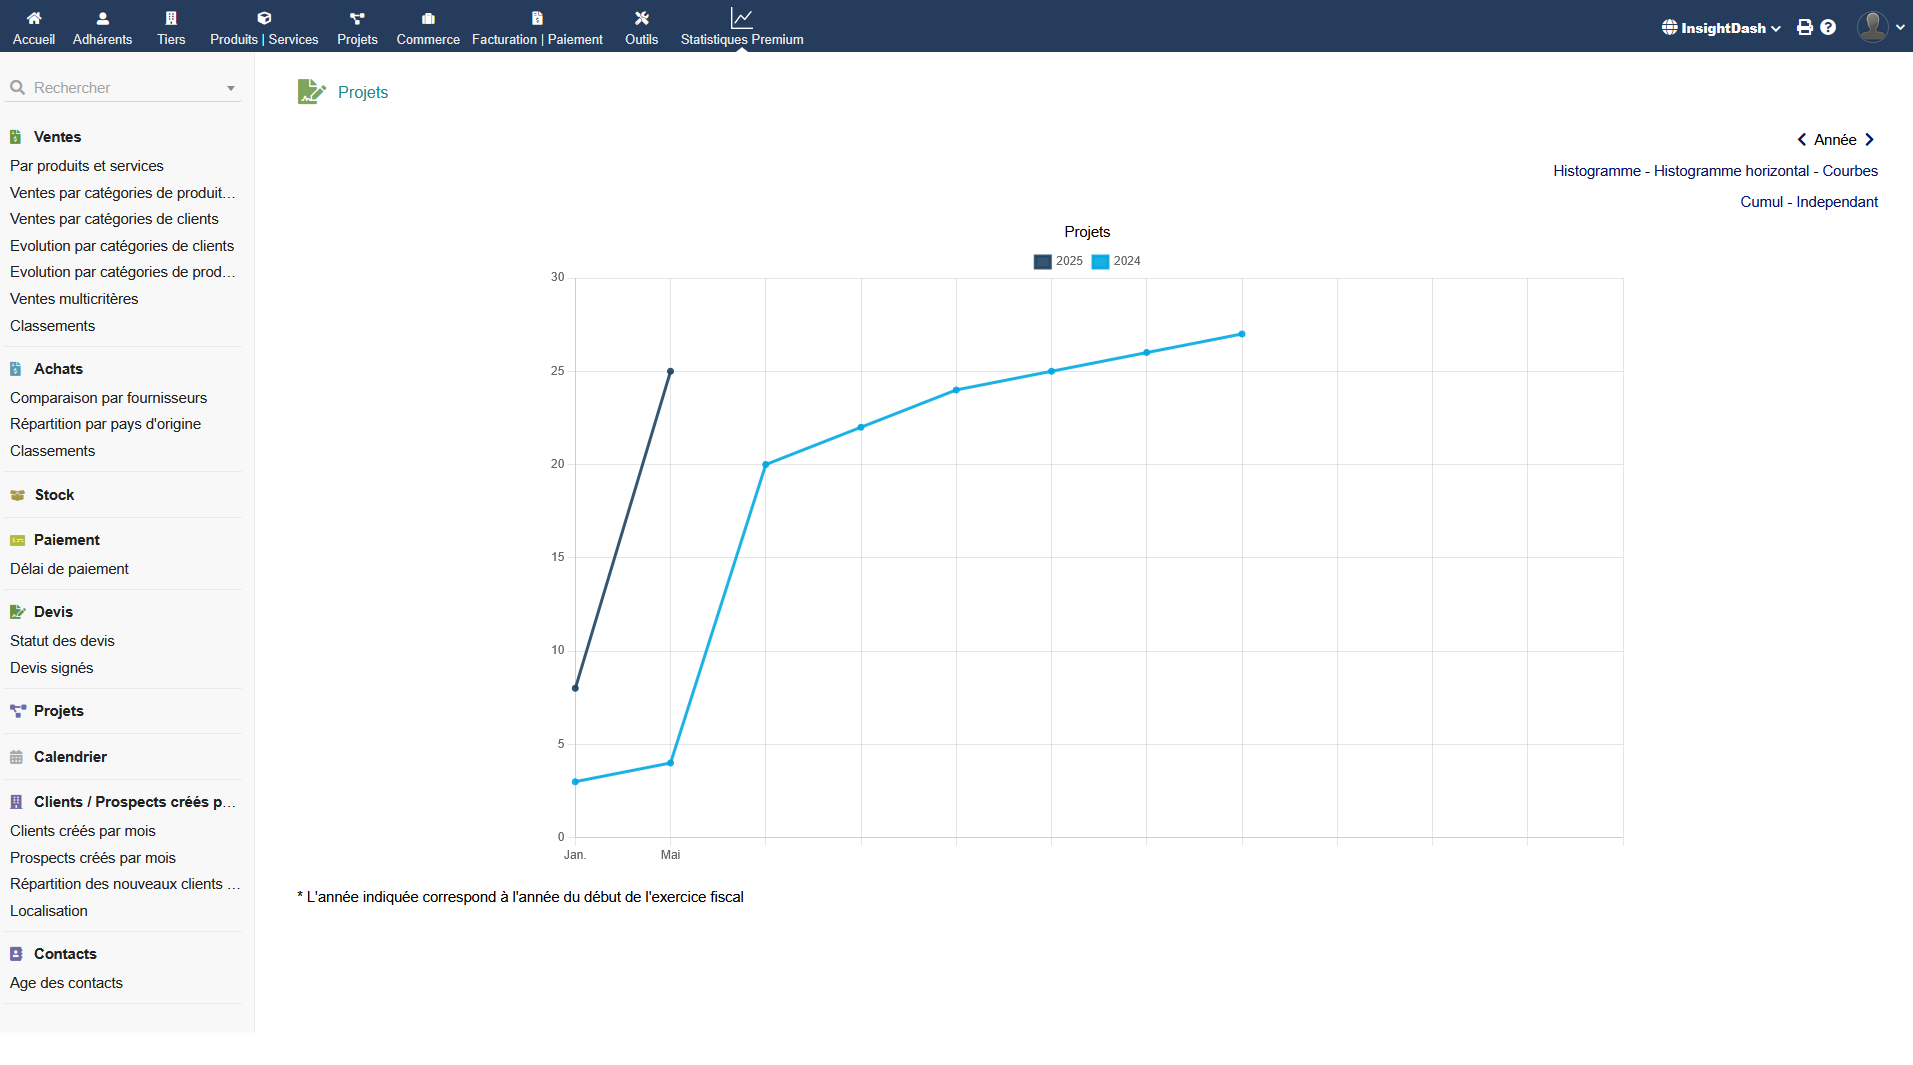1913x1065 pixels.
Task: Open the Adhérents members icon
Action: click(102, 18)
